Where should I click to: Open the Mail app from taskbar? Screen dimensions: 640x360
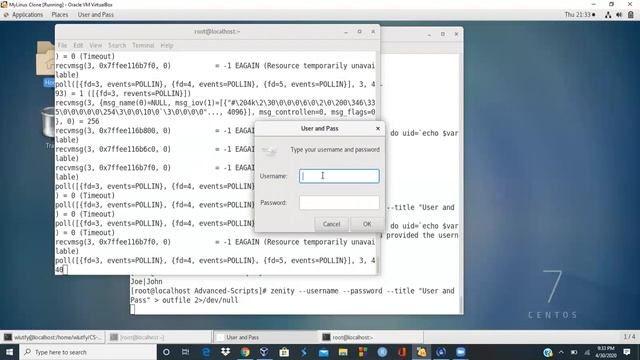(x=323, y=352)
